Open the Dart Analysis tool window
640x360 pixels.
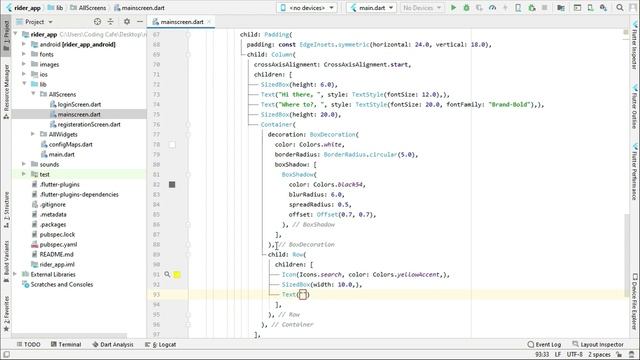click(x=113, y=344)
